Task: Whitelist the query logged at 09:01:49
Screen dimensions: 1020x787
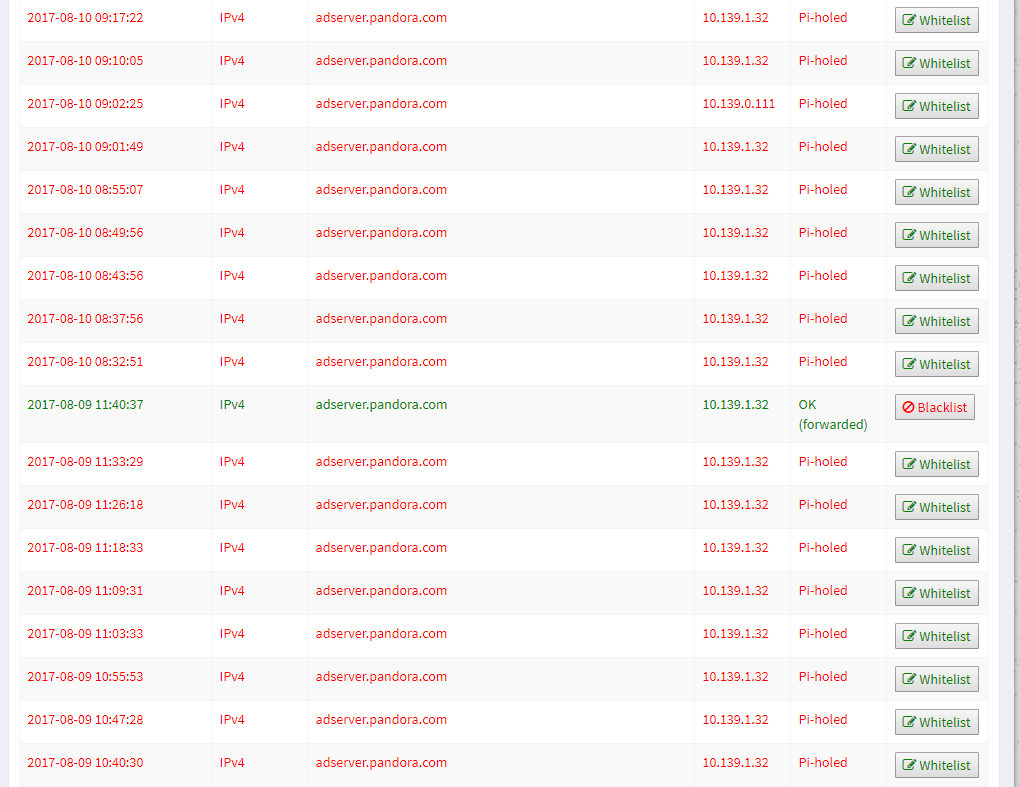Action: pyautogui.click(x=936, y=149)
